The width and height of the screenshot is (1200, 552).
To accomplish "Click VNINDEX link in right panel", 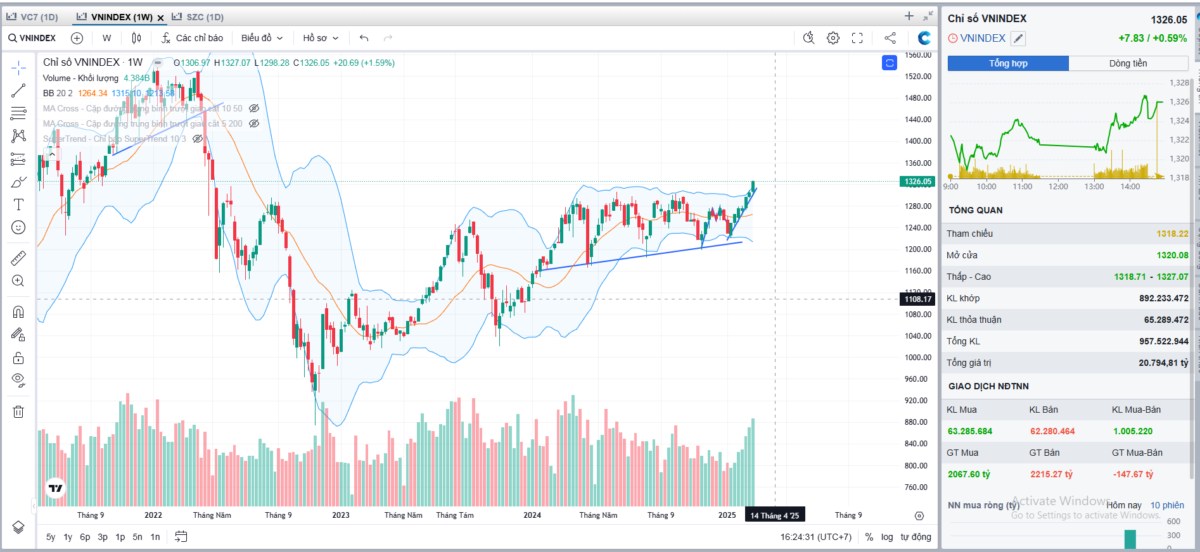I will 982,38.
